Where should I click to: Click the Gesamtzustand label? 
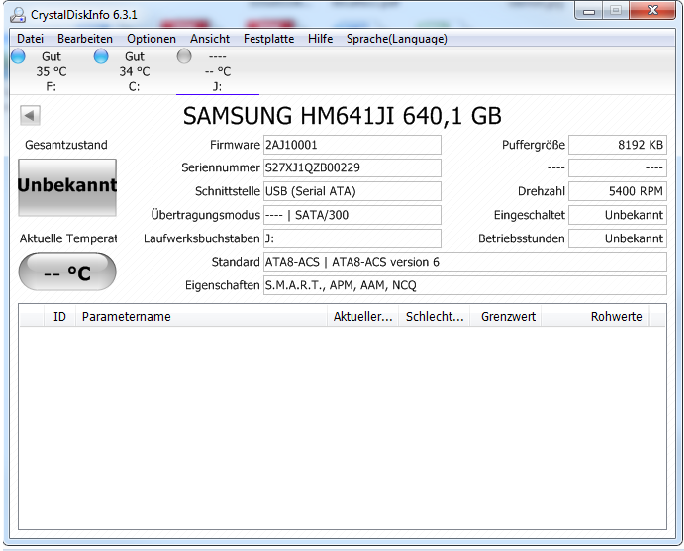[66, 145]
